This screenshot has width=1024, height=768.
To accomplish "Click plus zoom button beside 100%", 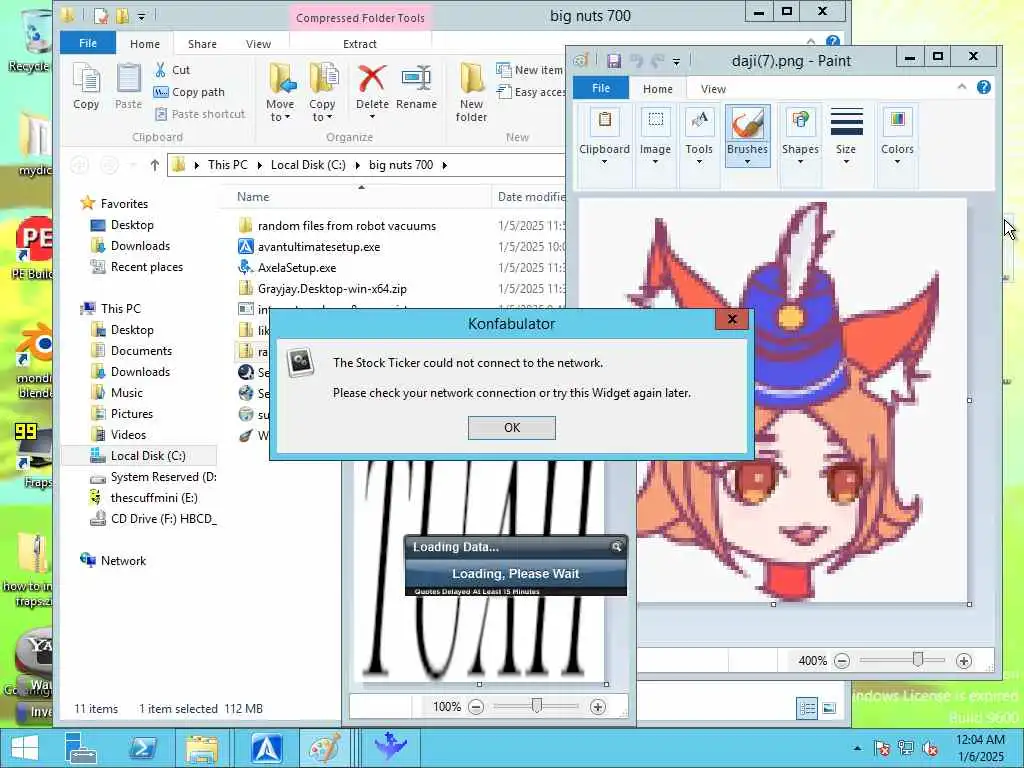I will click(x=597, y=707).
